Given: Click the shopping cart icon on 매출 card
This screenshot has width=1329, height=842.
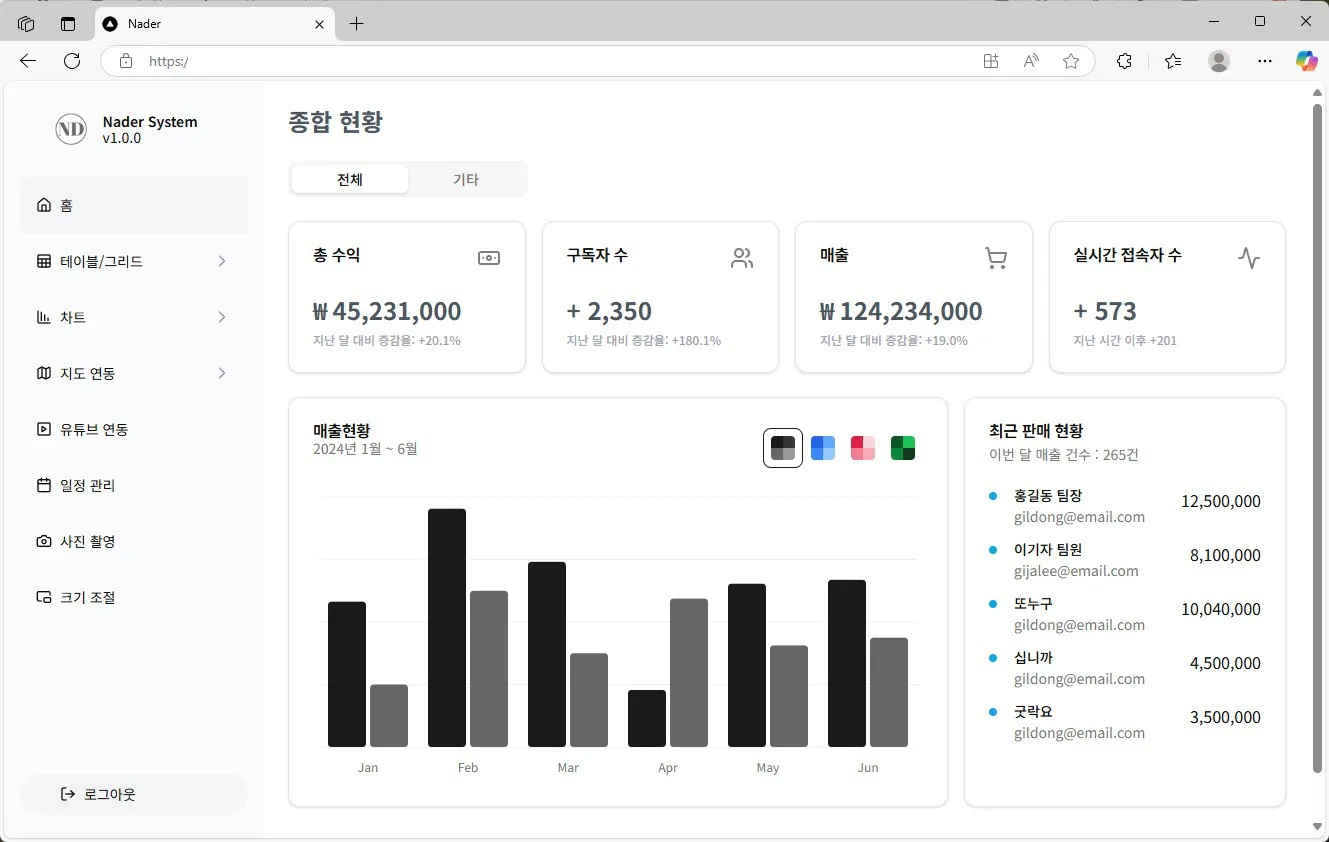Looking at the screenshot, I should (x=996, y=258).
